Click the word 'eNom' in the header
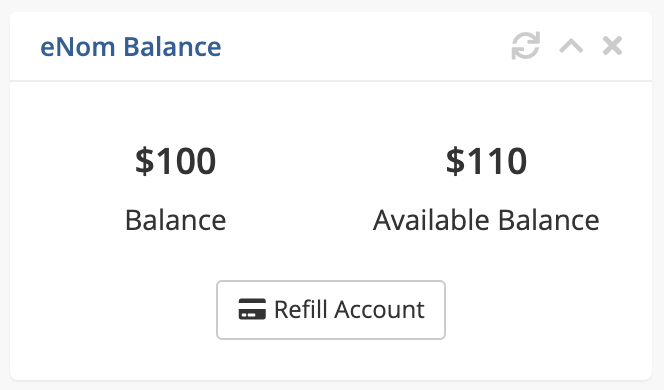The height and width of the screenshot is (390, 664). pyautogui.click(x=77, y=47)
